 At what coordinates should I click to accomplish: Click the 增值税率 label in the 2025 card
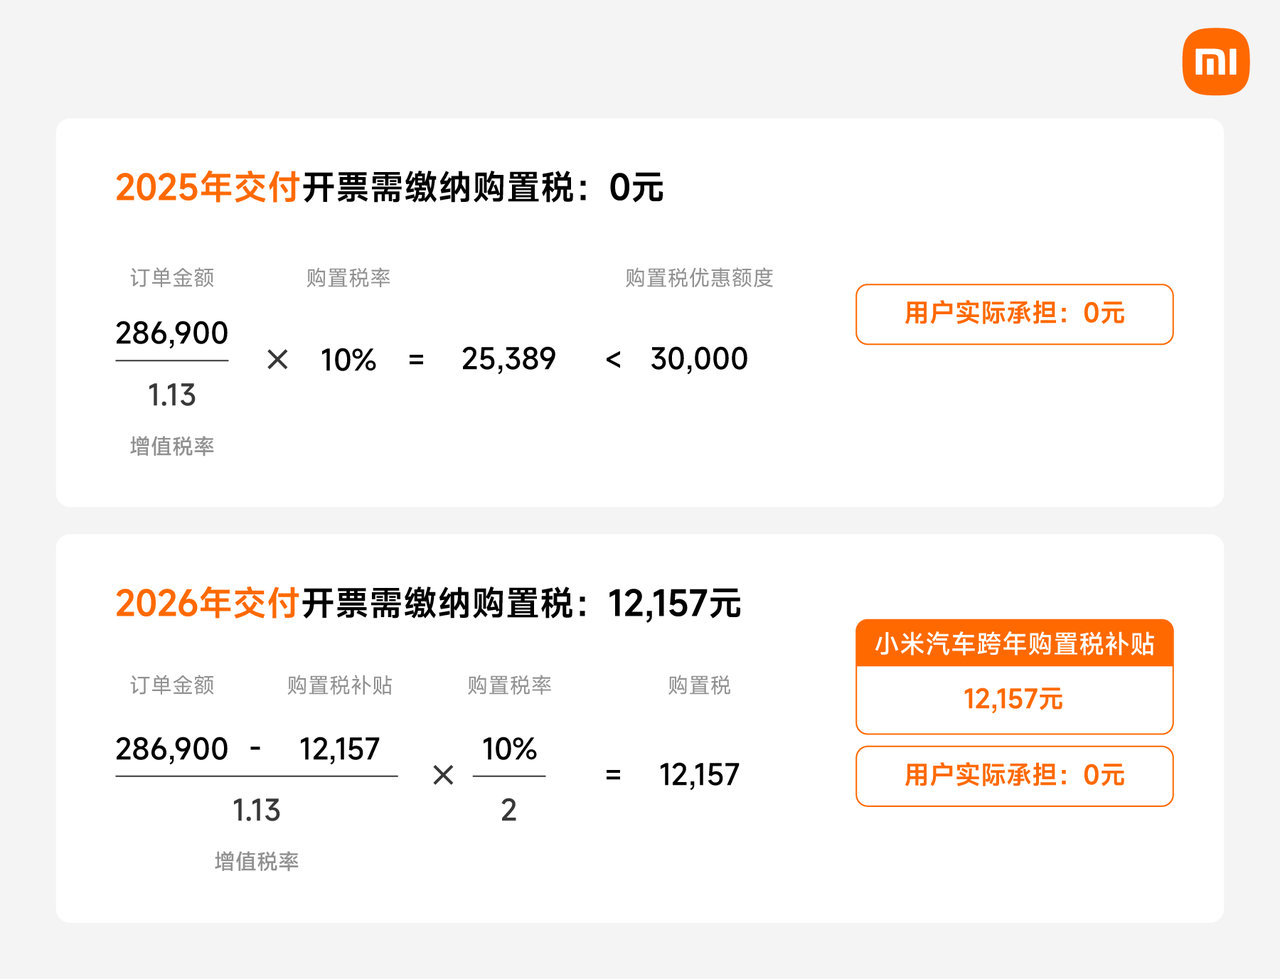(x=172, y=447)
